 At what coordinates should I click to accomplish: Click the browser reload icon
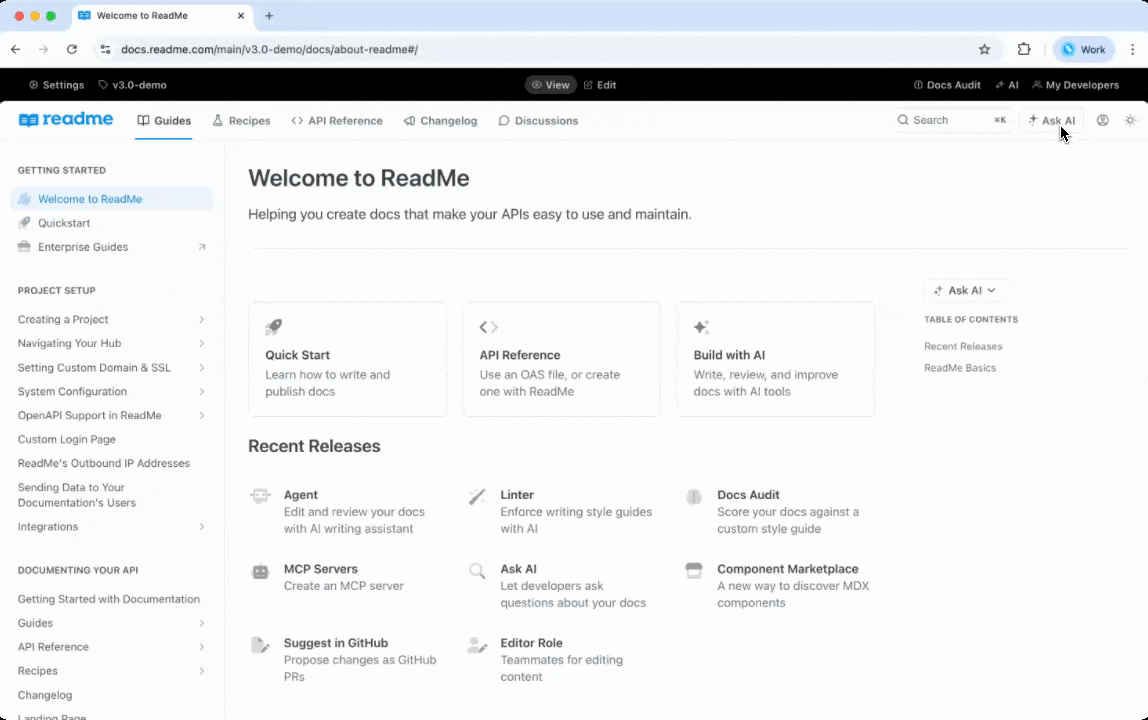[71, 49]
